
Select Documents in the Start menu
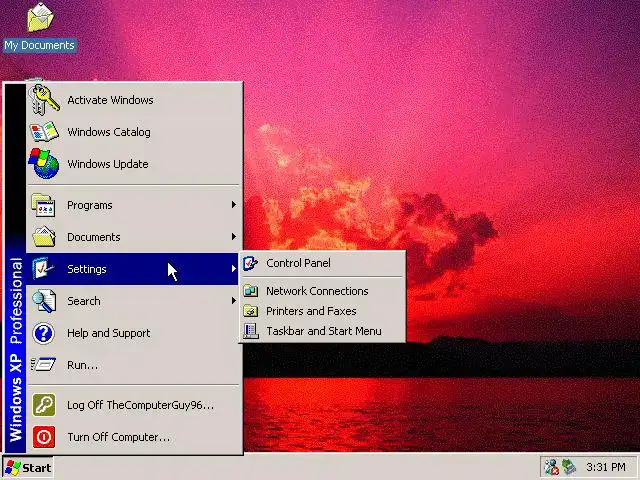pos(134,237)
